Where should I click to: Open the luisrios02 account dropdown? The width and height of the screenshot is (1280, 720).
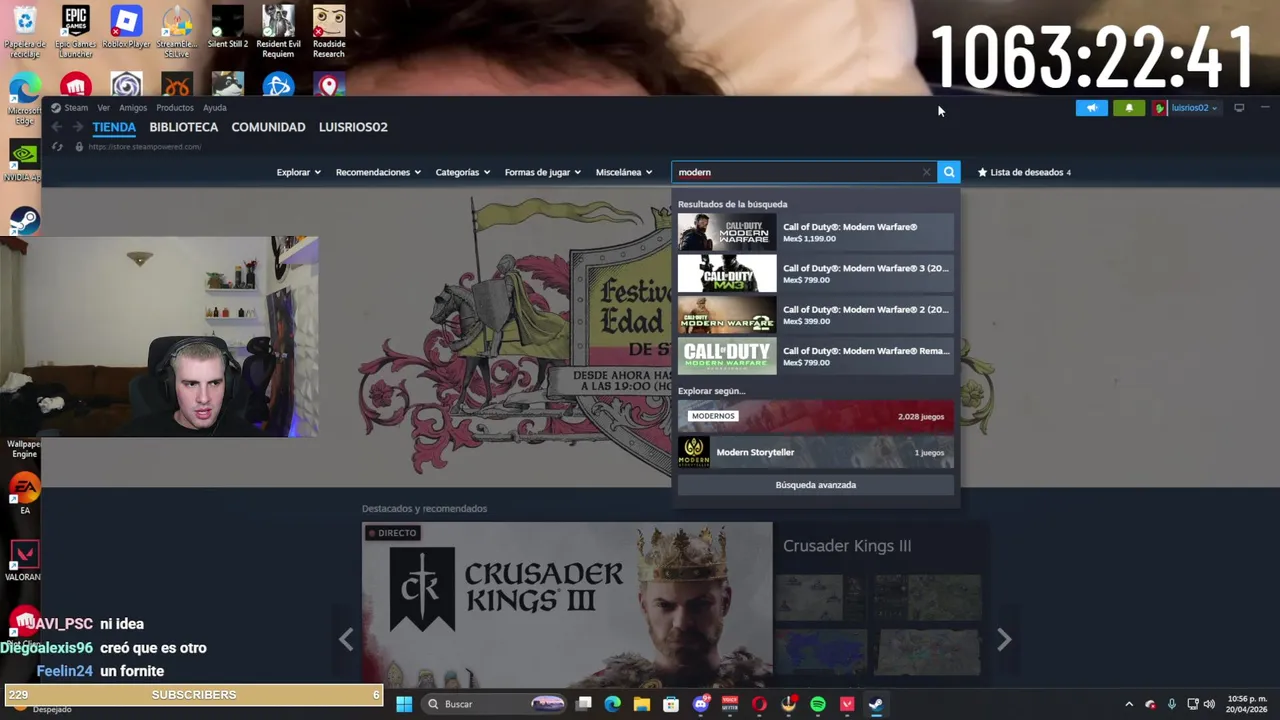[1186, 108]
